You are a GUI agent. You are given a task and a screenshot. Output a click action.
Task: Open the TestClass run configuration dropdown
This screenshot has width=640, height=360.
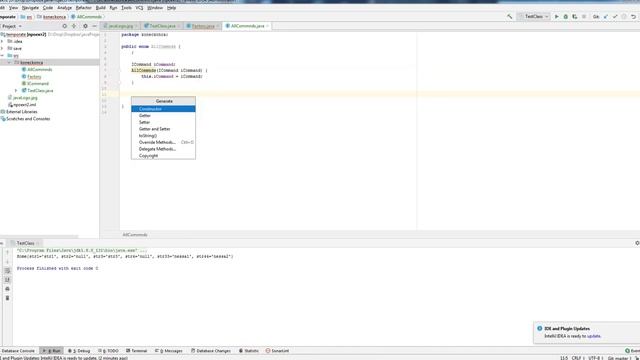click(533, 17)
